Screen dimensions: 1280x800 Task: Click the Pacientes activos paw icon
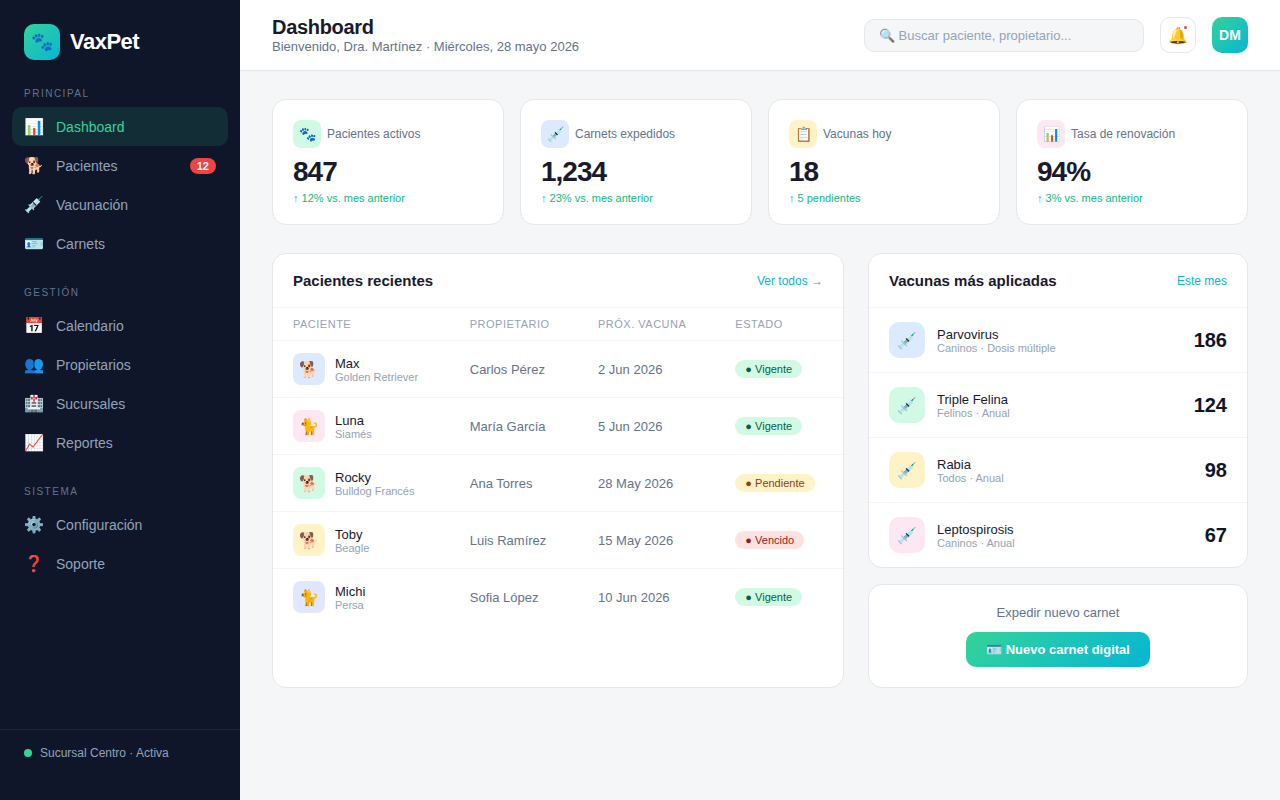(307, 134)
